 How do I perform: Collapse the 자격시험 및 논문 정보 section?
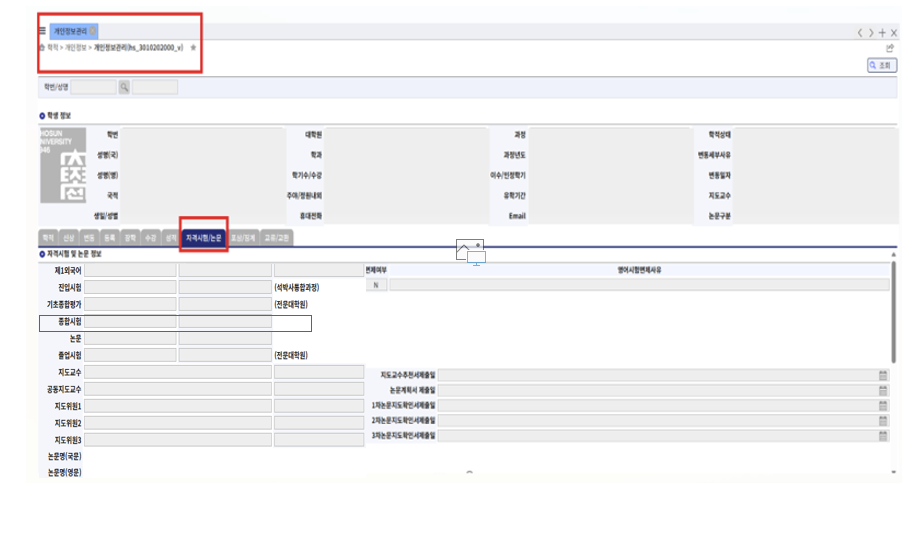[42, 254]
